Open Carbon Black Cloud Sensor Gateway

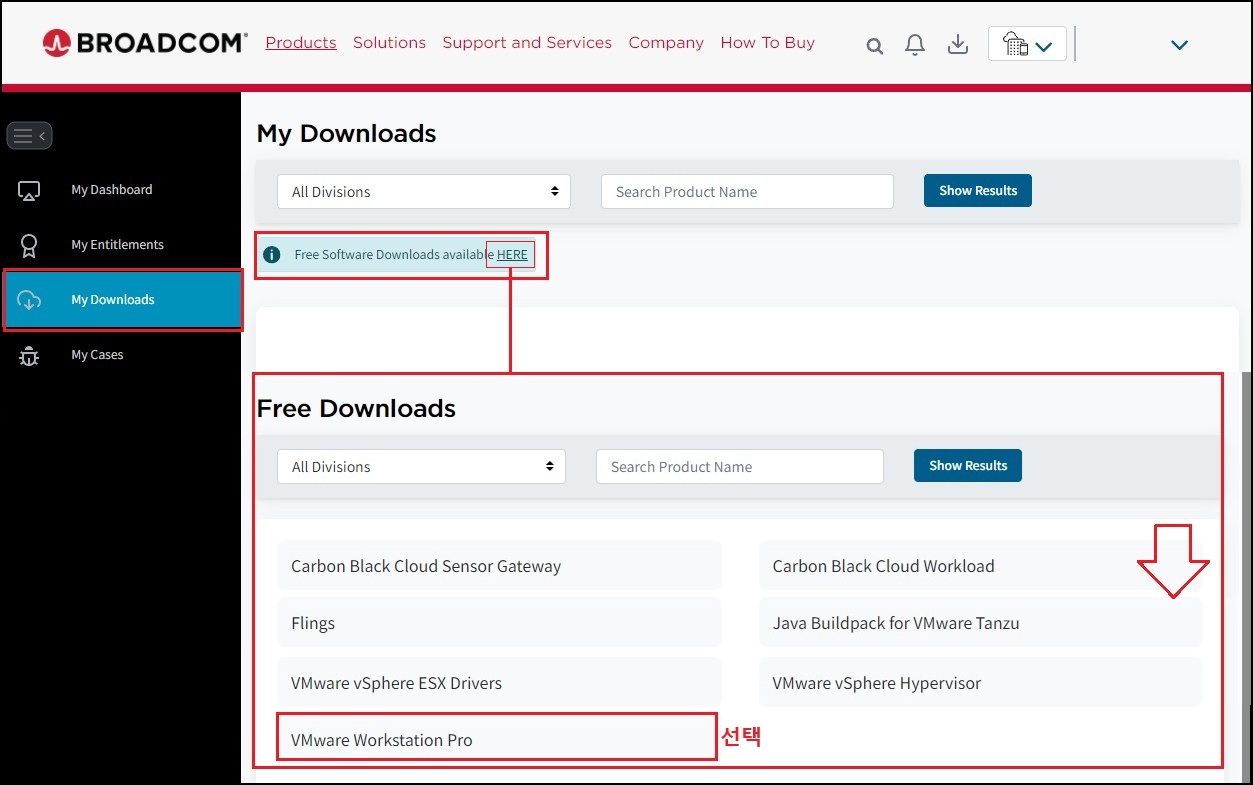coord(499,566)
